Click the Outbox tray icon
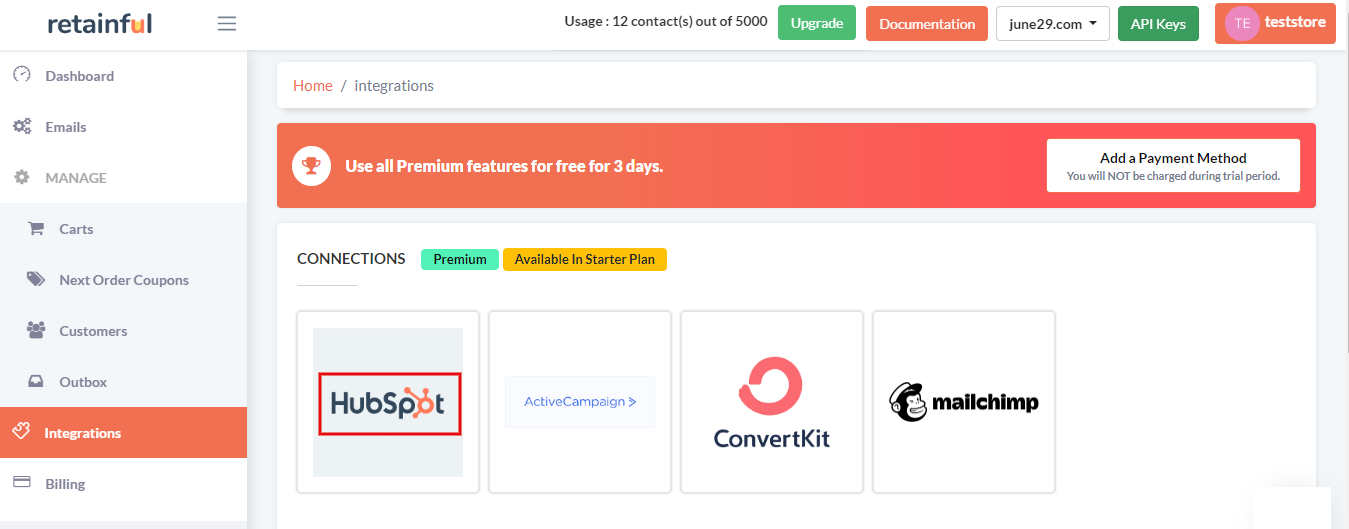Image resolution: width=1349 pixels, height=529 pixels. 36,382
